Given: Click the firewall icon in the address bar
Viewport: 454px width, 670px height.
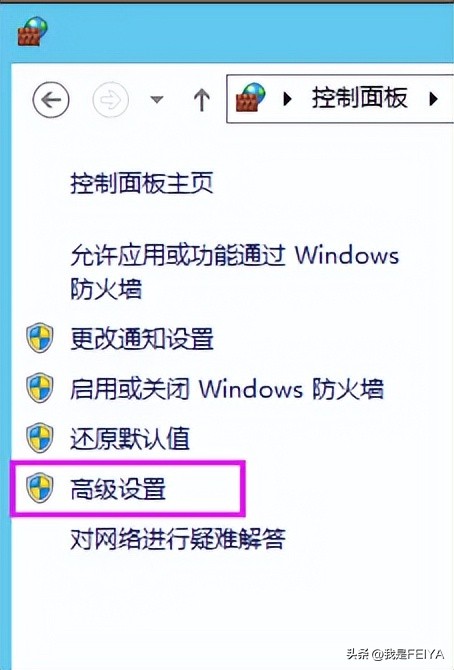Looking at the screenshot, I should click(251, 98).
